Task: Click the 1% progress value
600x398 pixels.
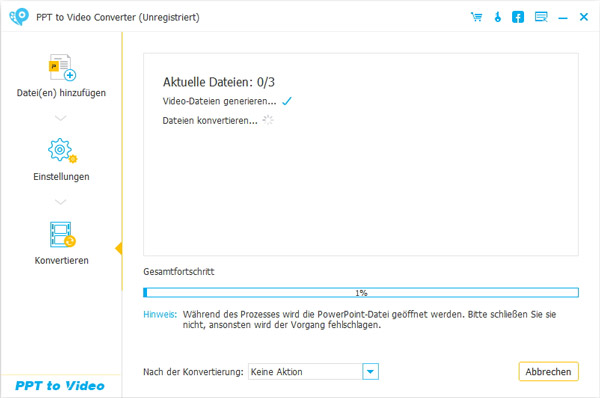Action: tap(362, 293)
